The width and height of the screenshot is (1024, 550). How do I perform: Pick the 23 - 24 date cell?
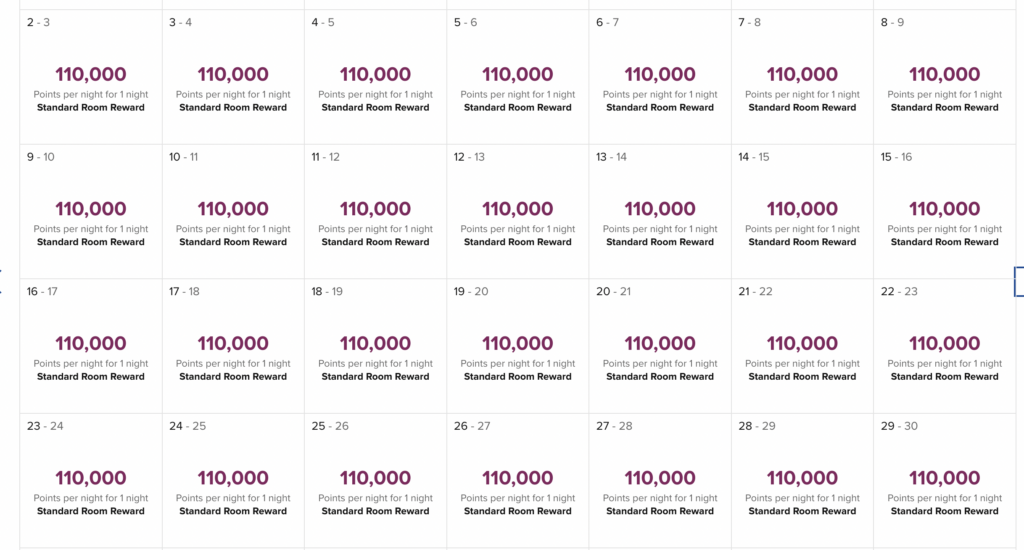pyautogui.click(x=91, y=481)
